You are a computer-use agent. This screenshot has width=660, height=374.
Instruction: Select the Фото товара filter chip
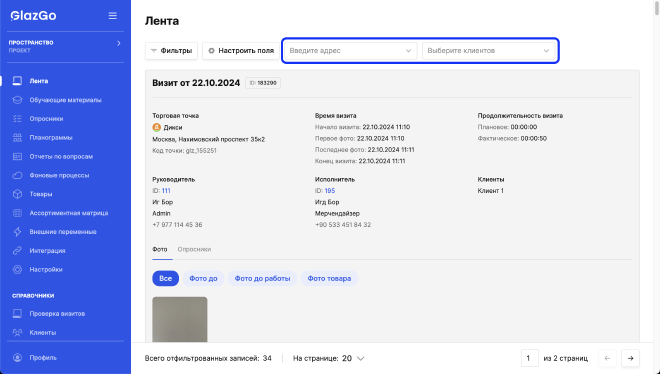(x=329, y=279)
